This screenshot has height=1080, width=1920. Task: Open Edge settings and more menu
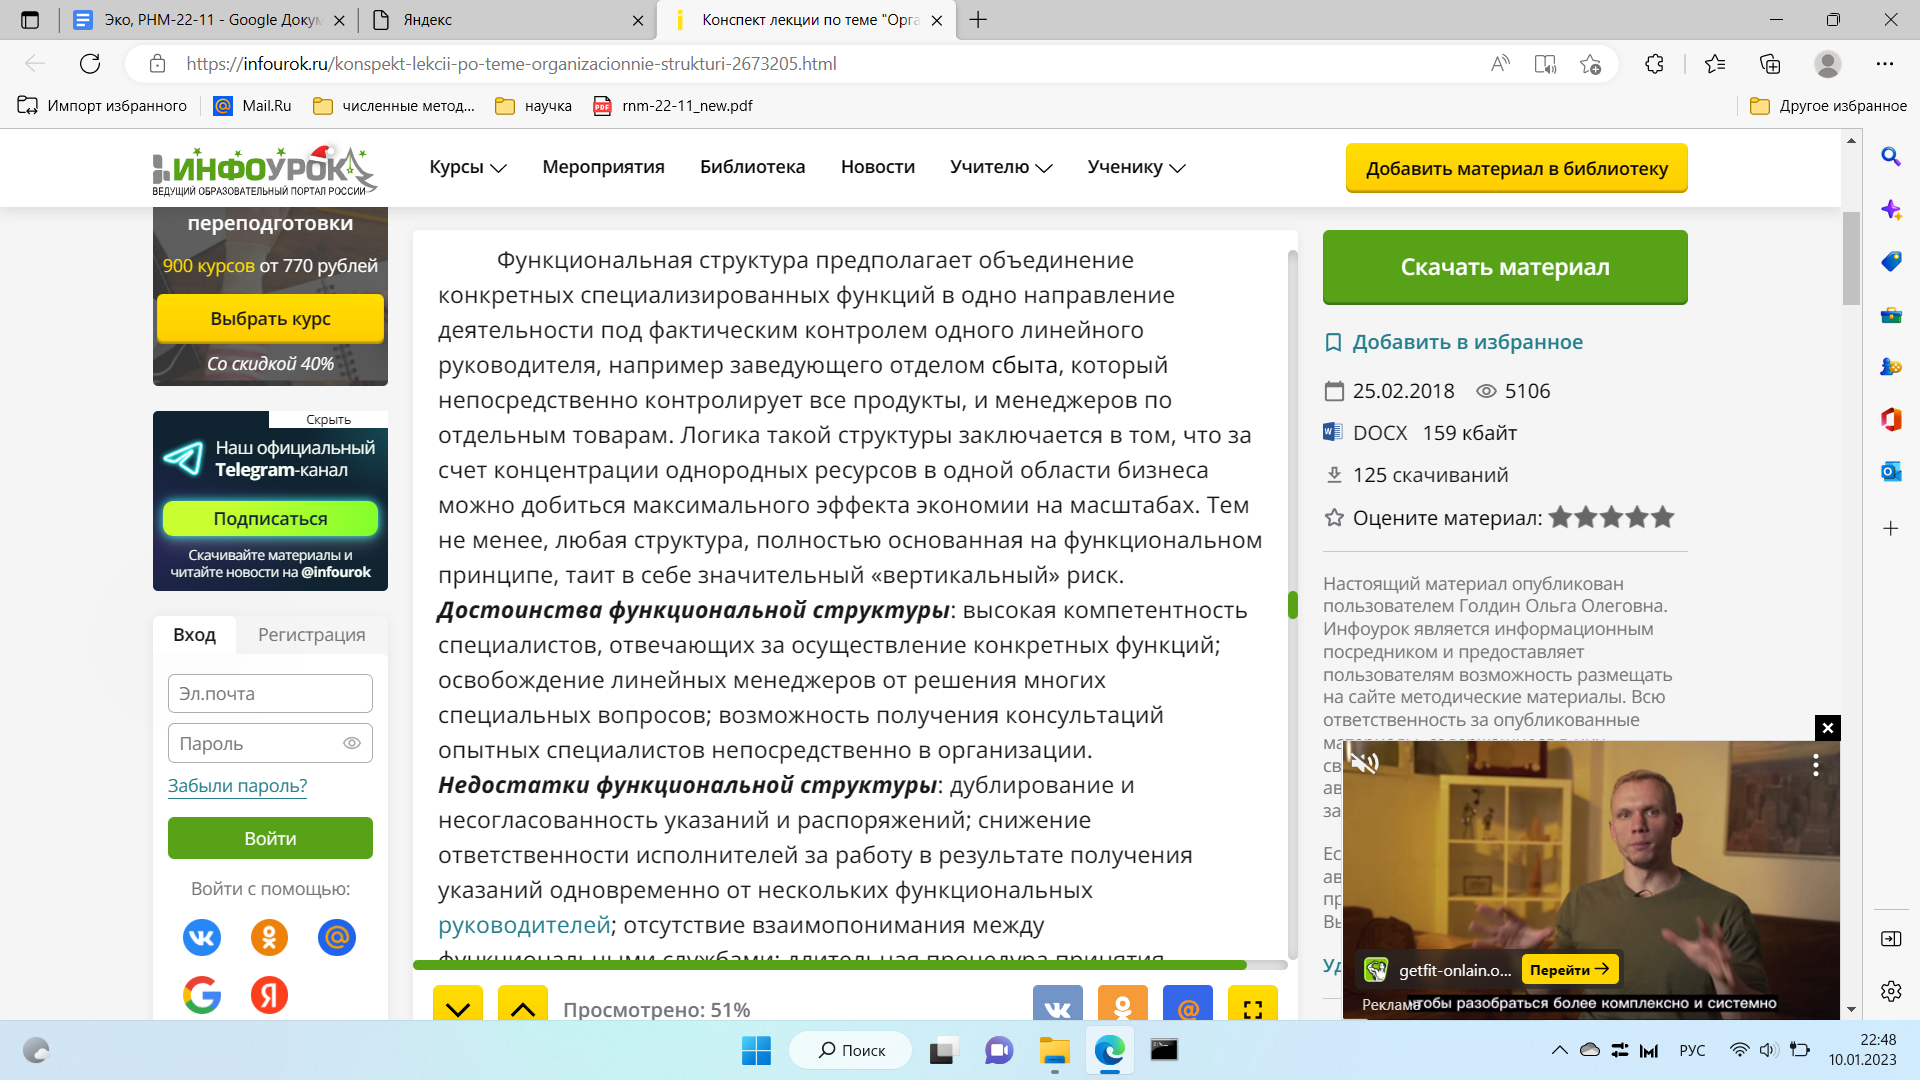tap(1885, 64)
